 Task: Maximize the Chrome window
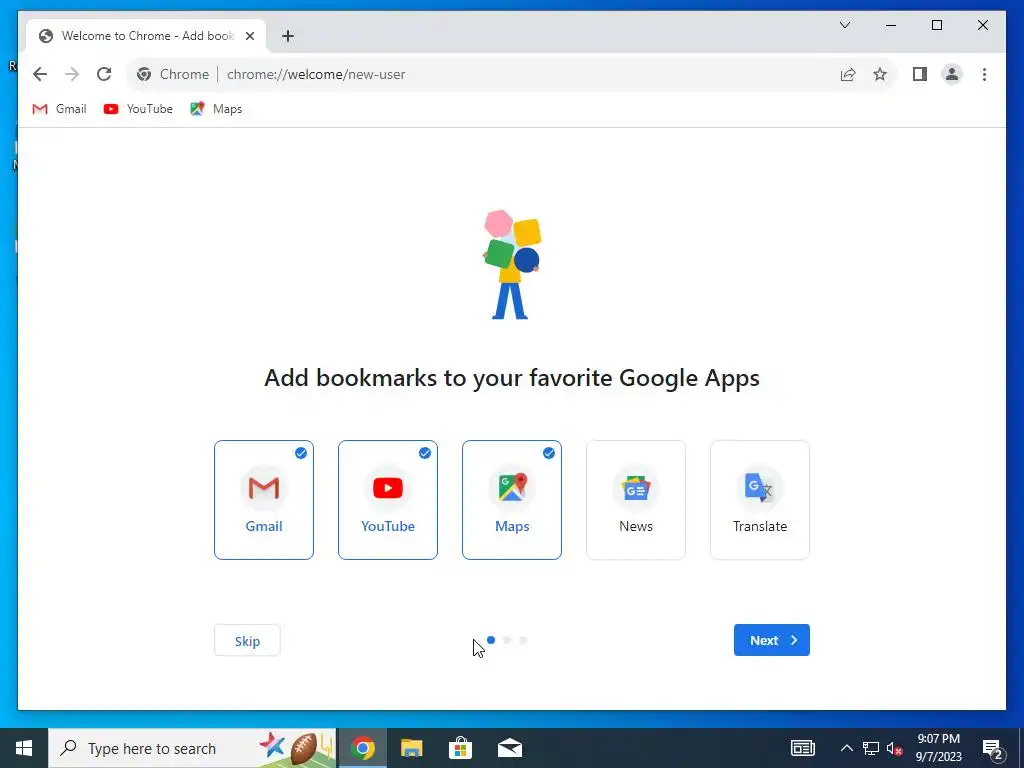[936, 25]
